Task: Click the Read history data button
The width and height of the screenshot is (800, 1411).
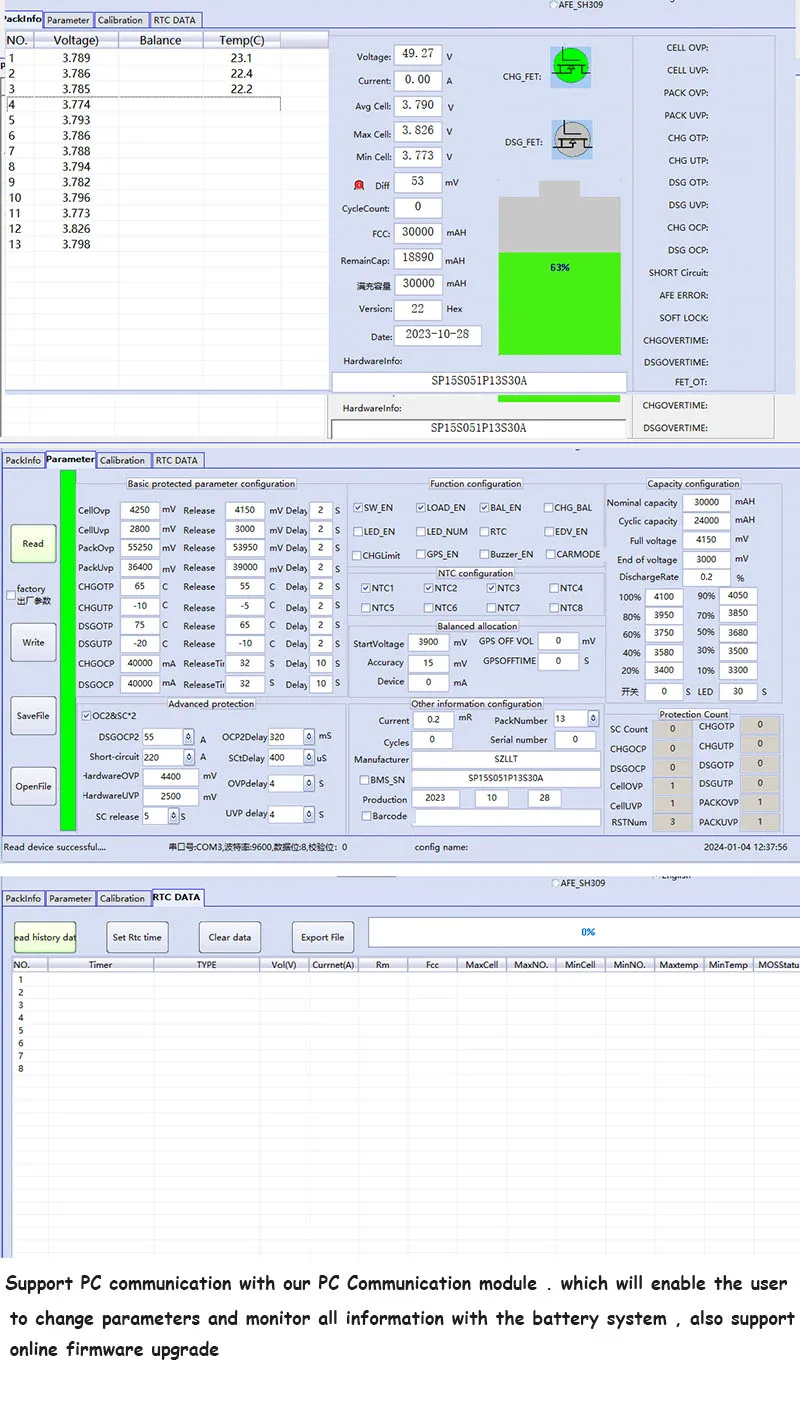Action: point(44,937)
